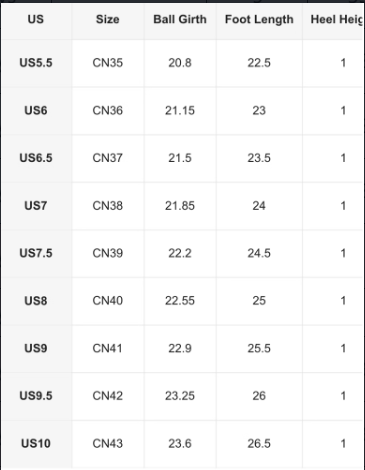
Task: Select the US5.5 row label
Action: point(36,63)
